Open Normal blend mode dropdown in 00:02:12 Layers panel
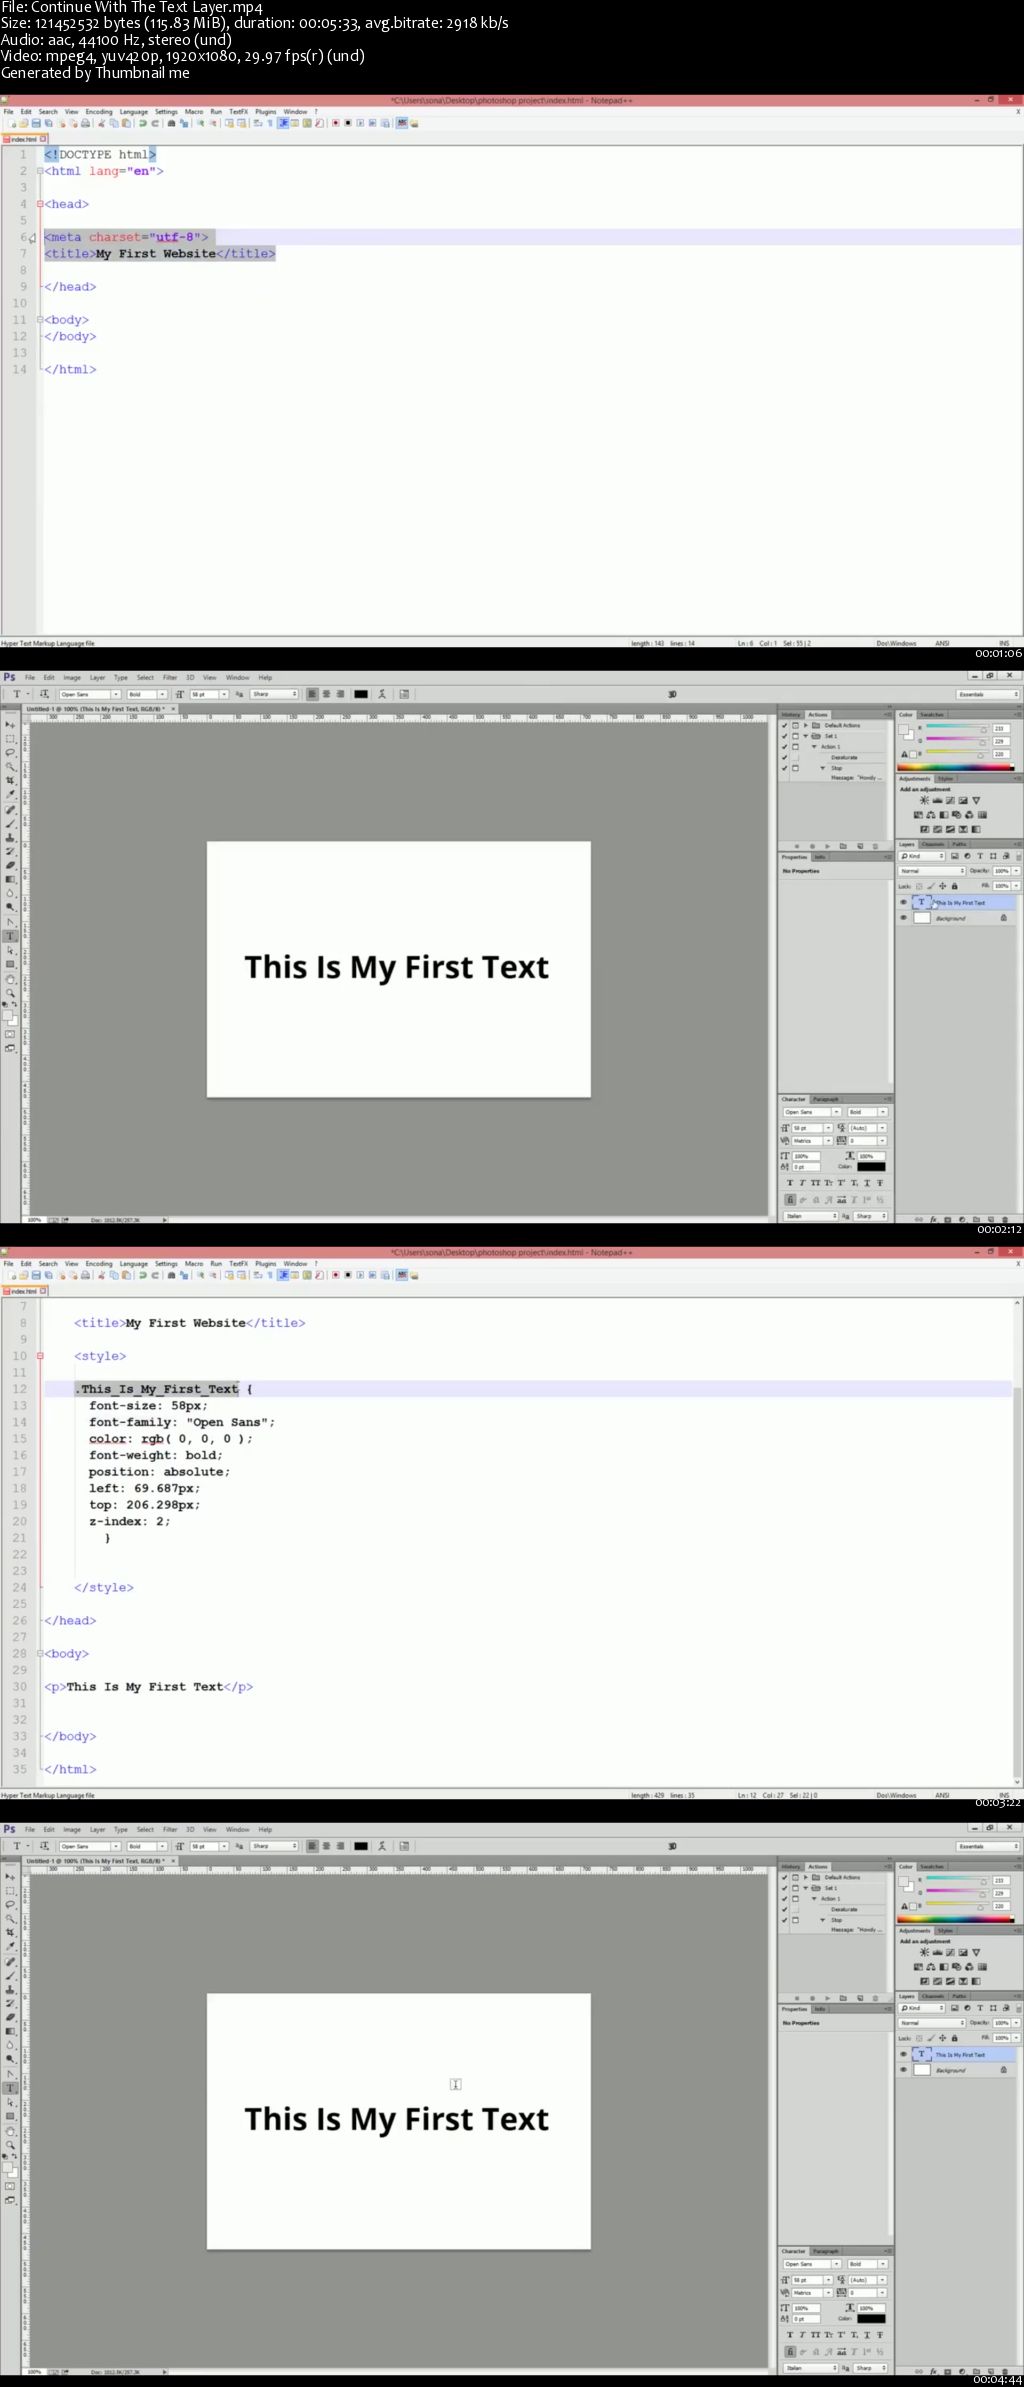Viewport: 1024px width, 2387px height. (932, 871)
